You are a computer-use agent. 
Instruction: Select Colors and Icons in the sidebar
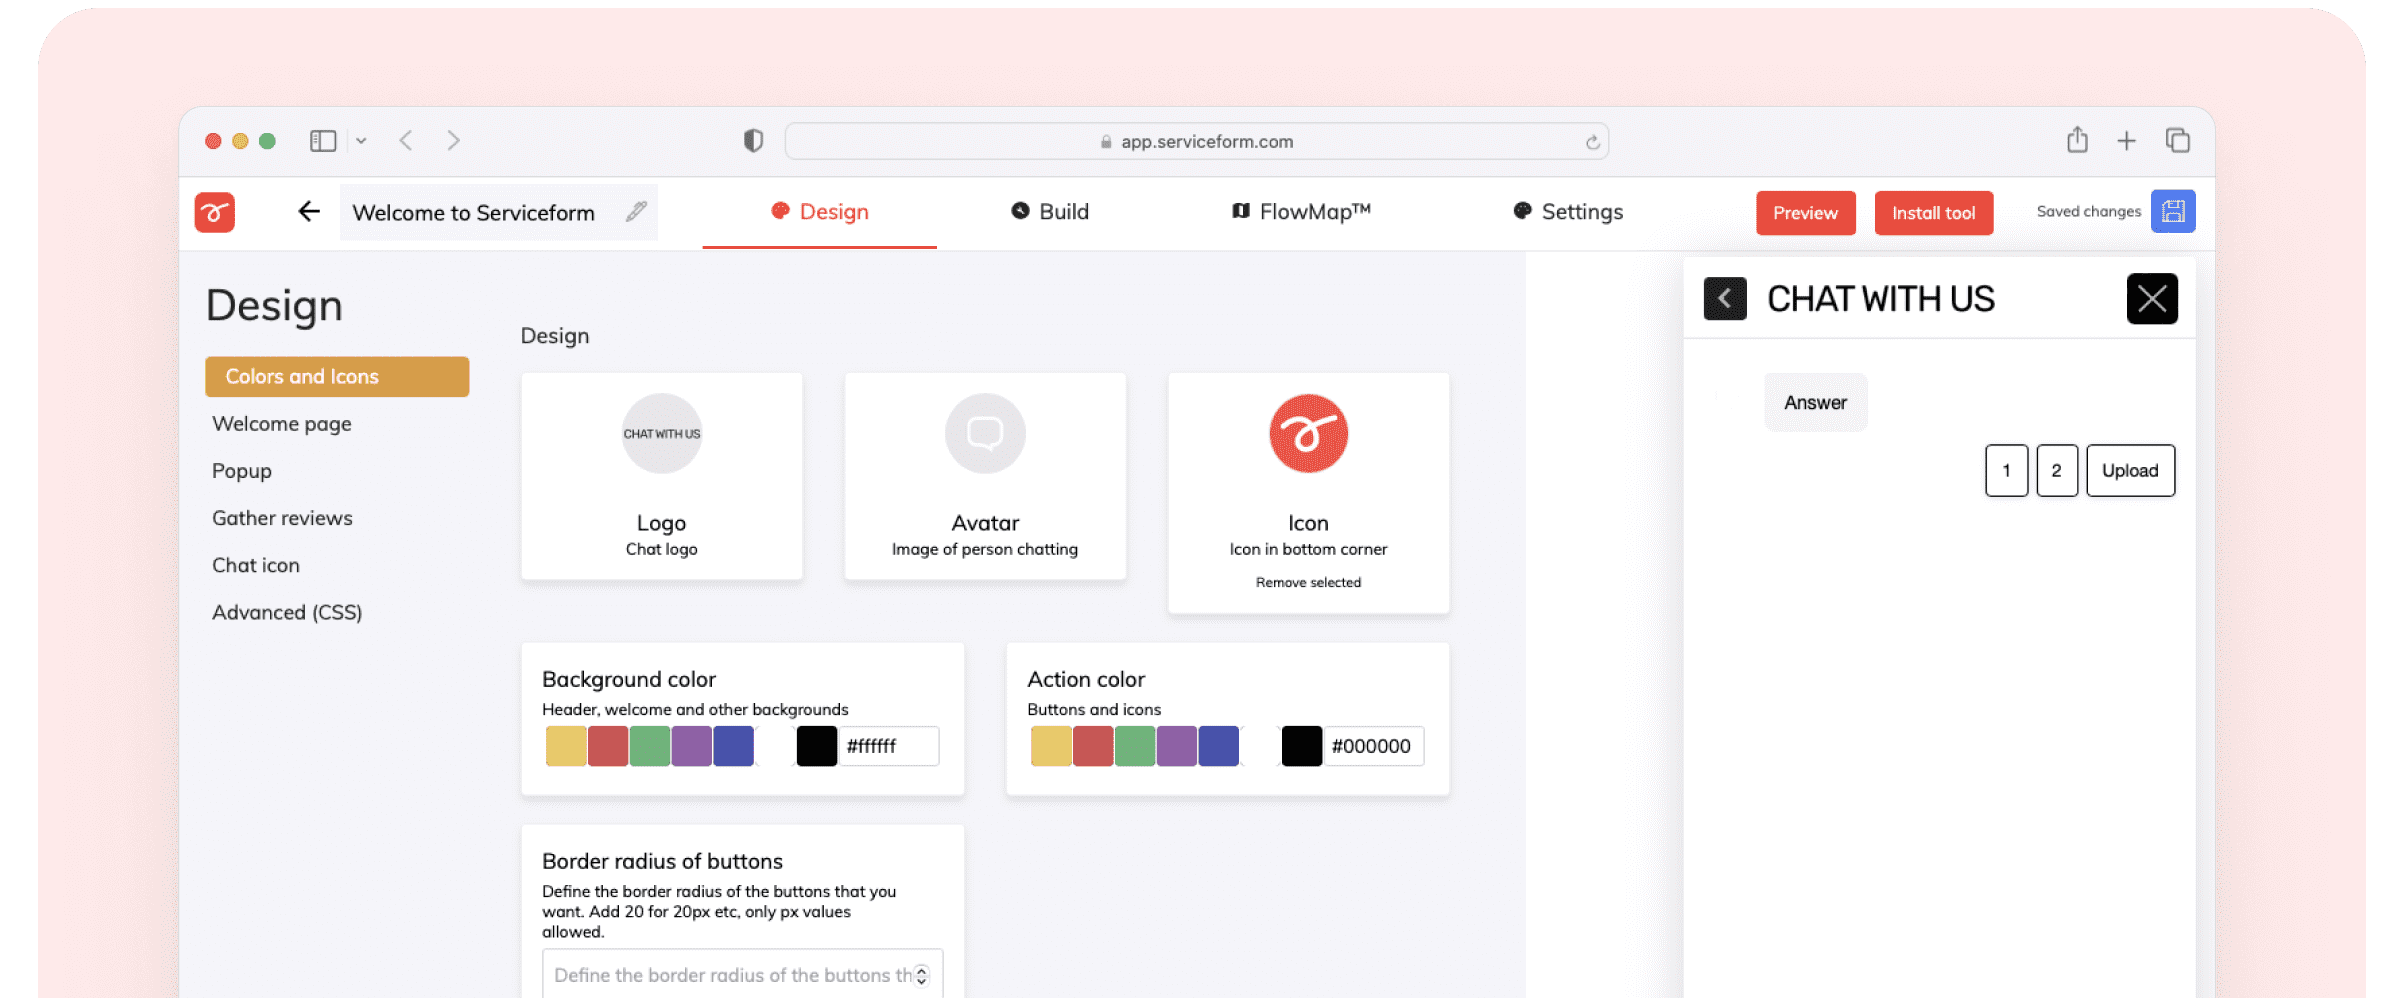point(337,377)
